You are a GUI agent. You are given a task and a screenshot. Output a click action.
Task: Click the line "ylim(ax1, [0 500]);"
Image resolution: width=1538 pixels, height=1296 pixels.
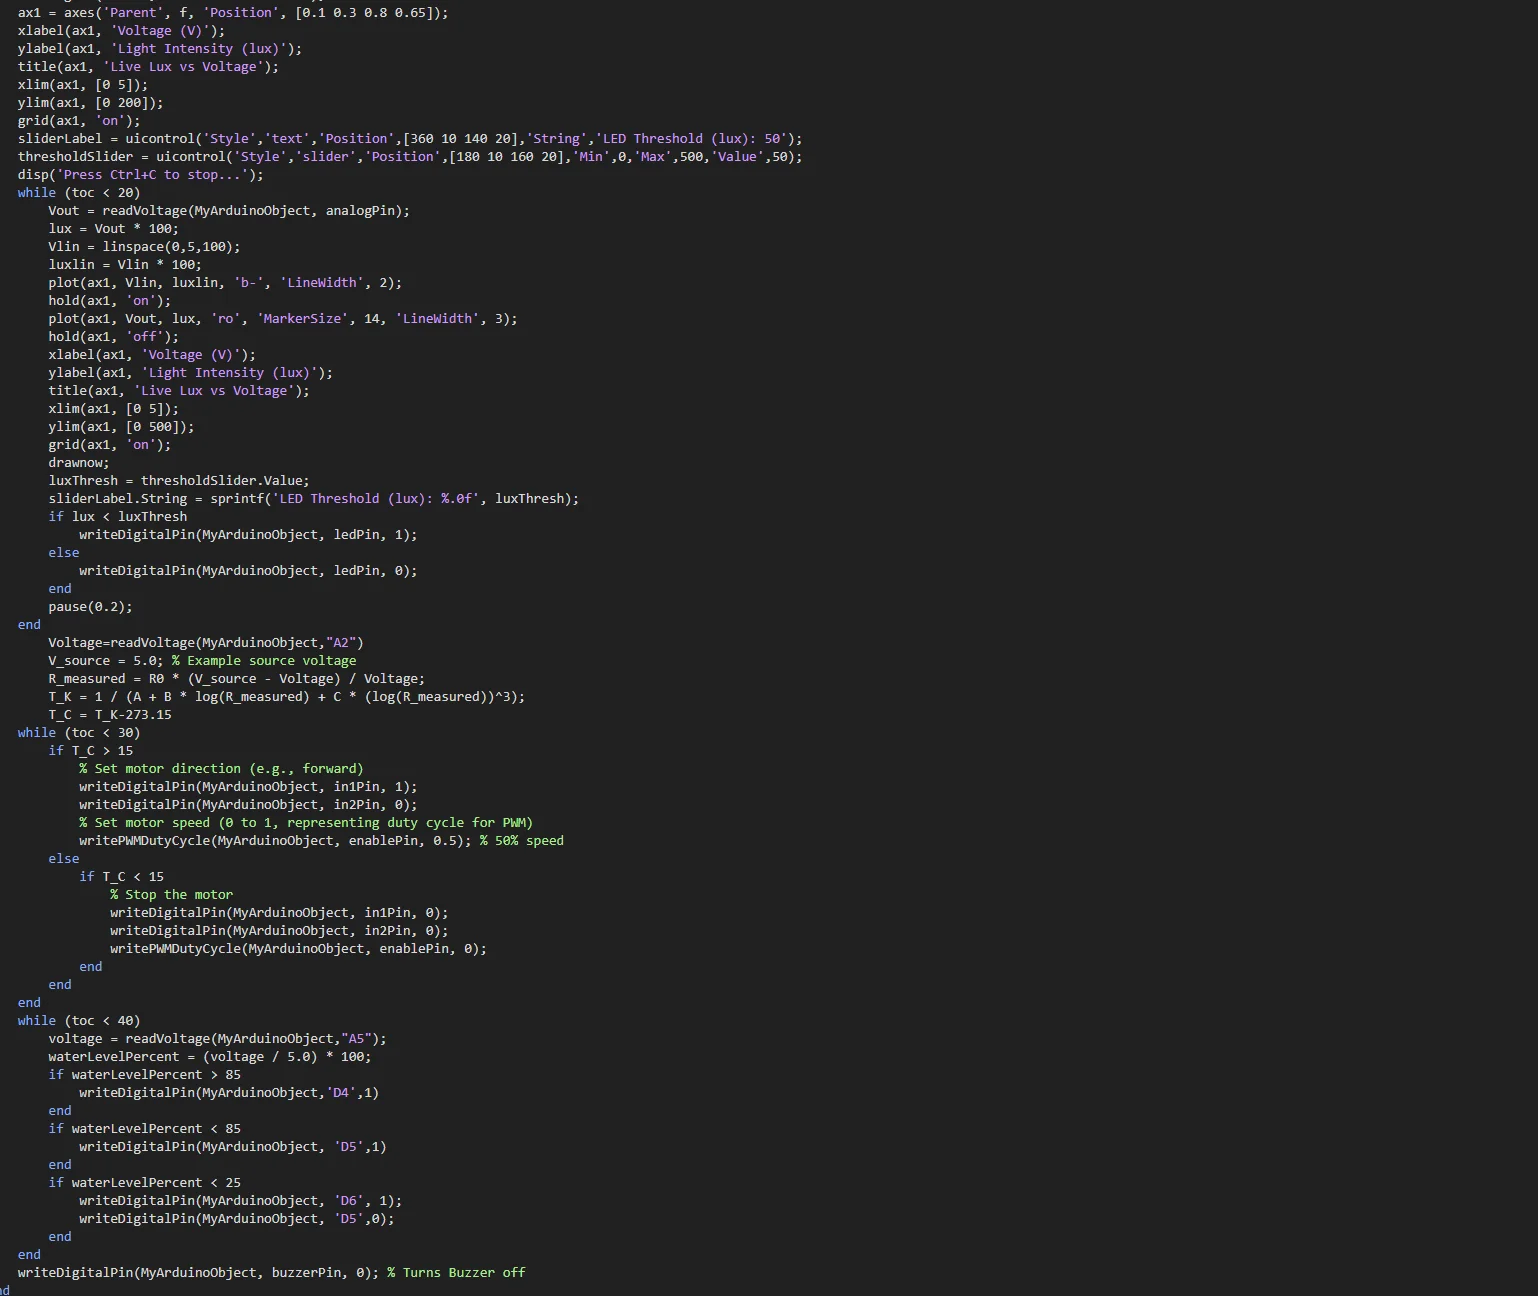[121, 427]
